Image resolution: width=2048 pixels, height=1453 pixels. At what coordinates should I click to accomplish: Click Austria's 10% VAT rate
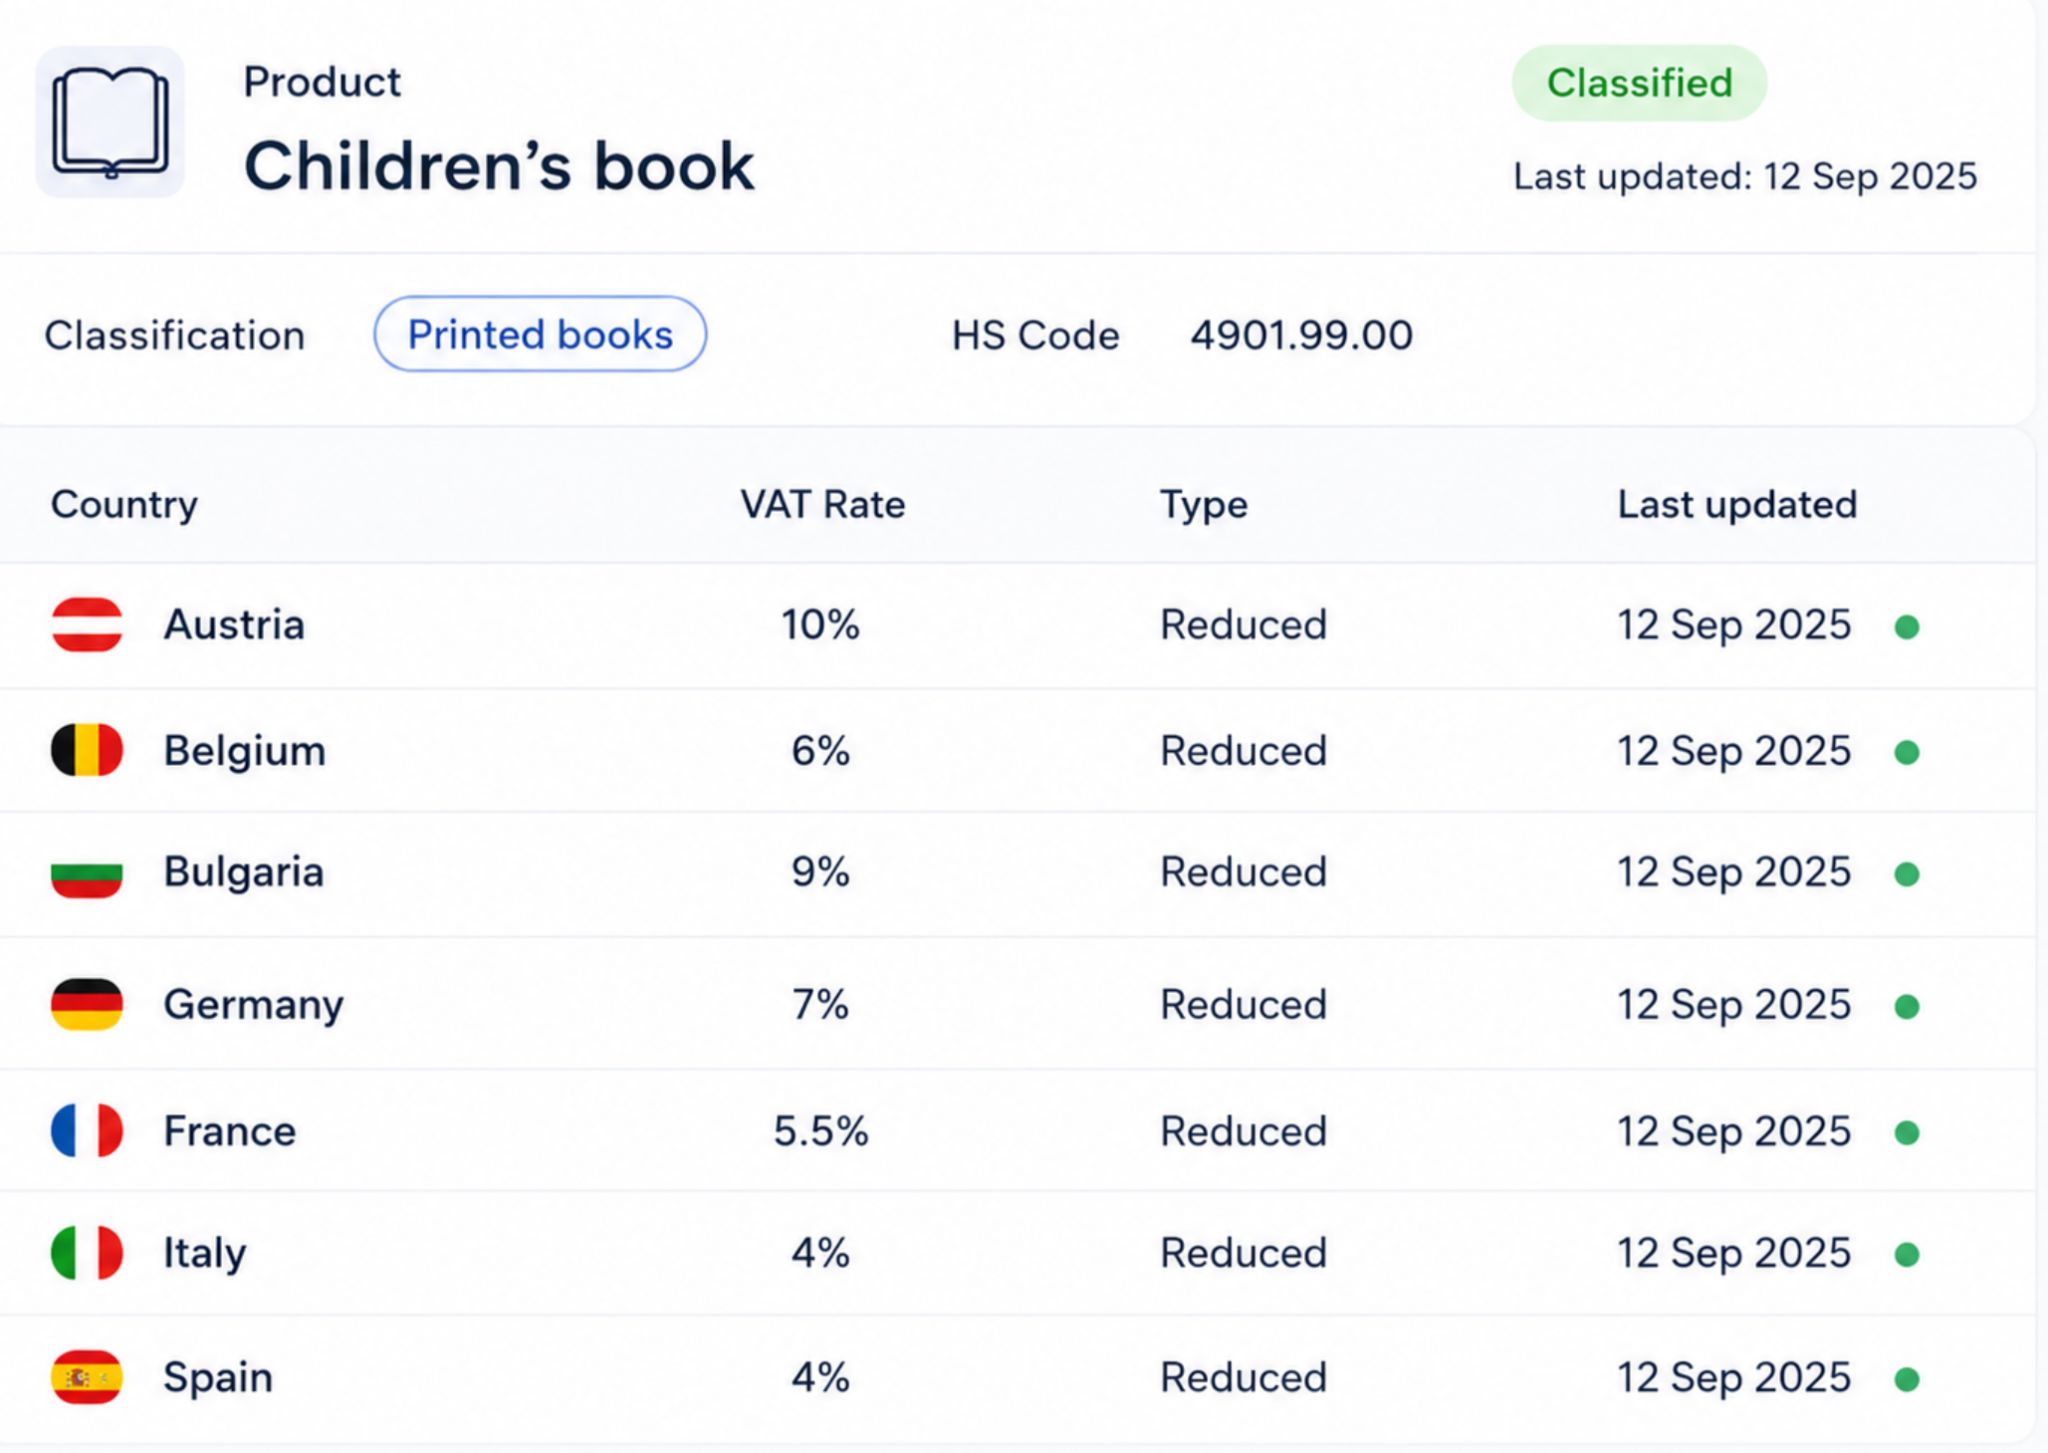pos(820,625)
